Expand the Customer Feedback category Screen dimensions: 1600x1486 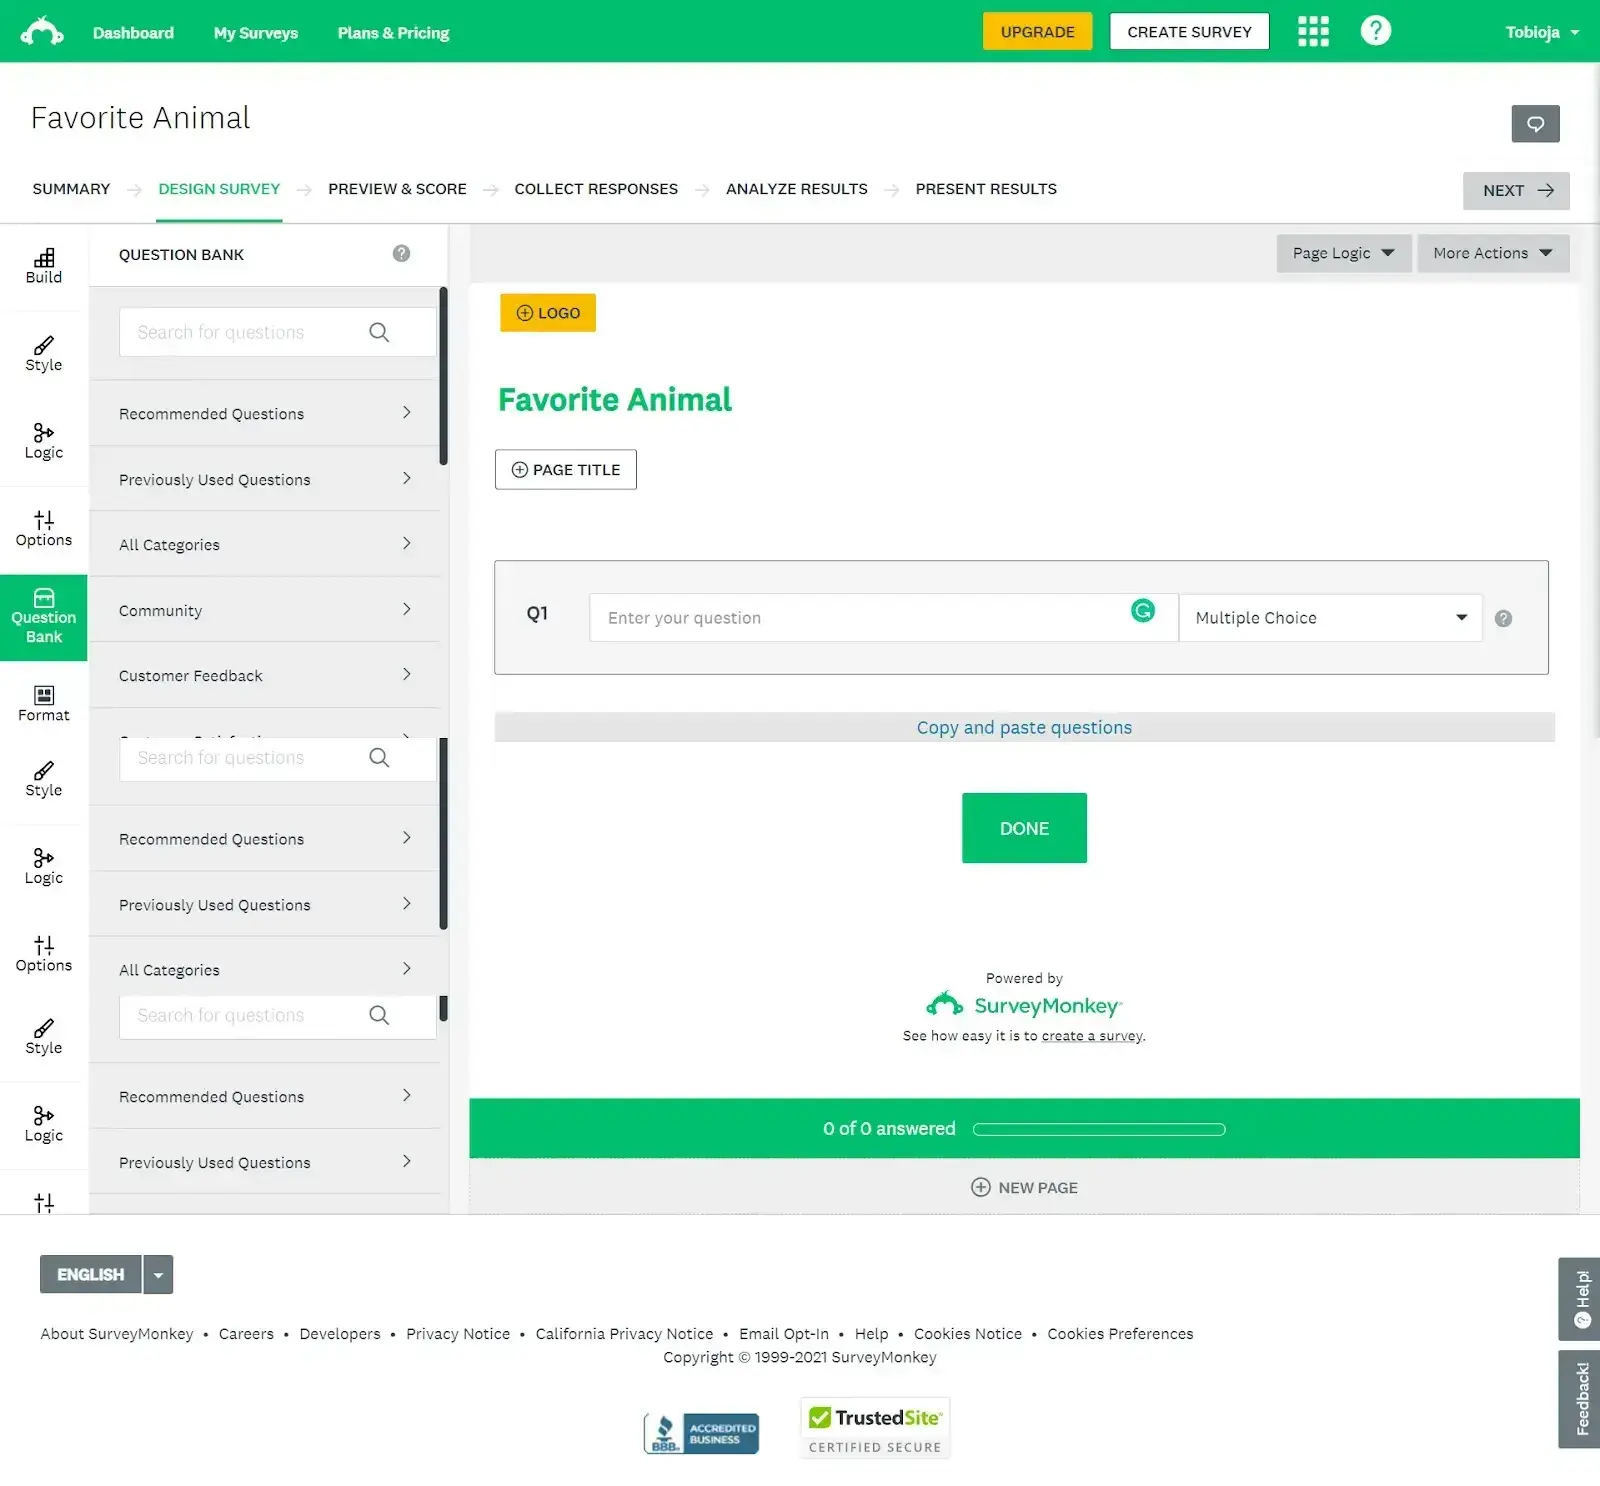tap(265, 675)
